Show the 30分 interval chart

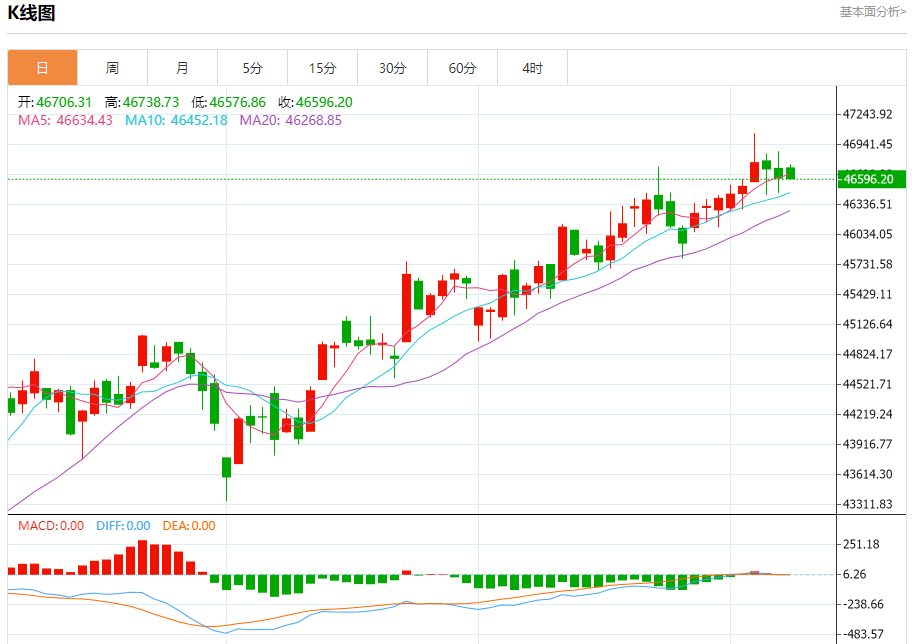coord(392,68)
